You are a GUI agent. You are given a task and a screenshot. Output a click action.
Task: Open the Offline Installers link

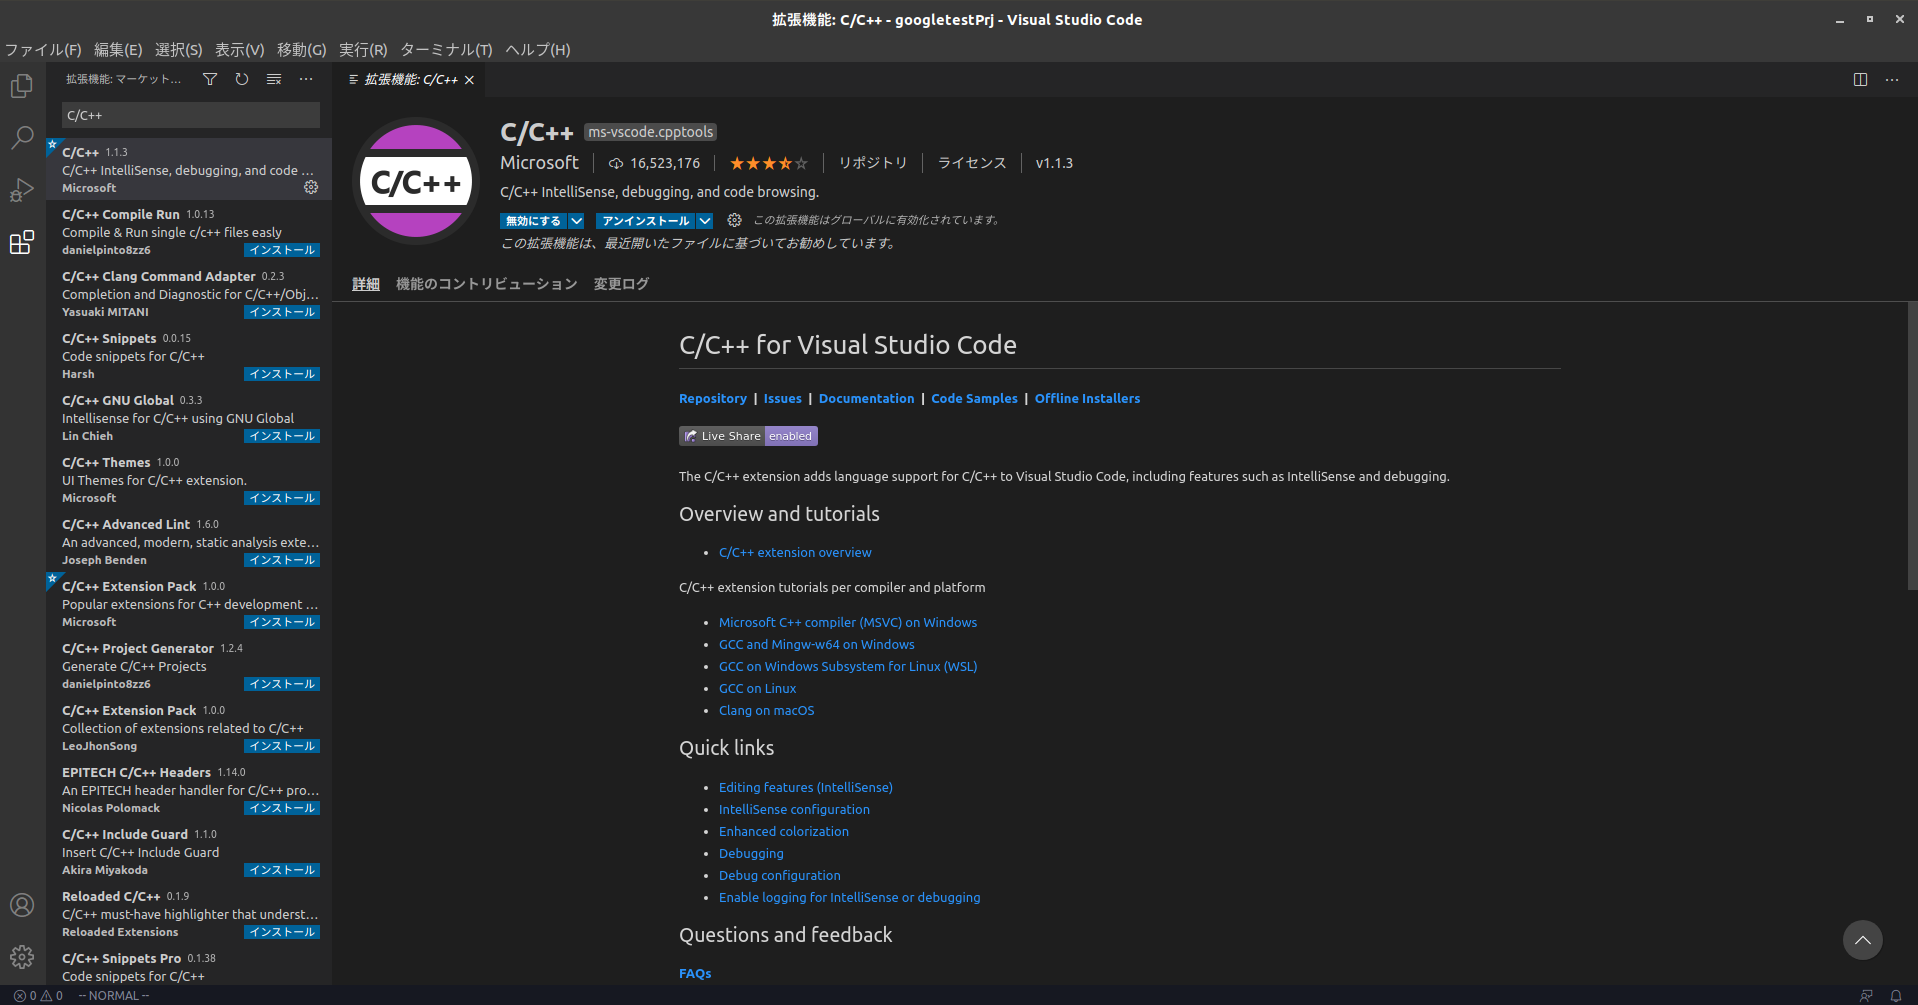point(1087,399)
